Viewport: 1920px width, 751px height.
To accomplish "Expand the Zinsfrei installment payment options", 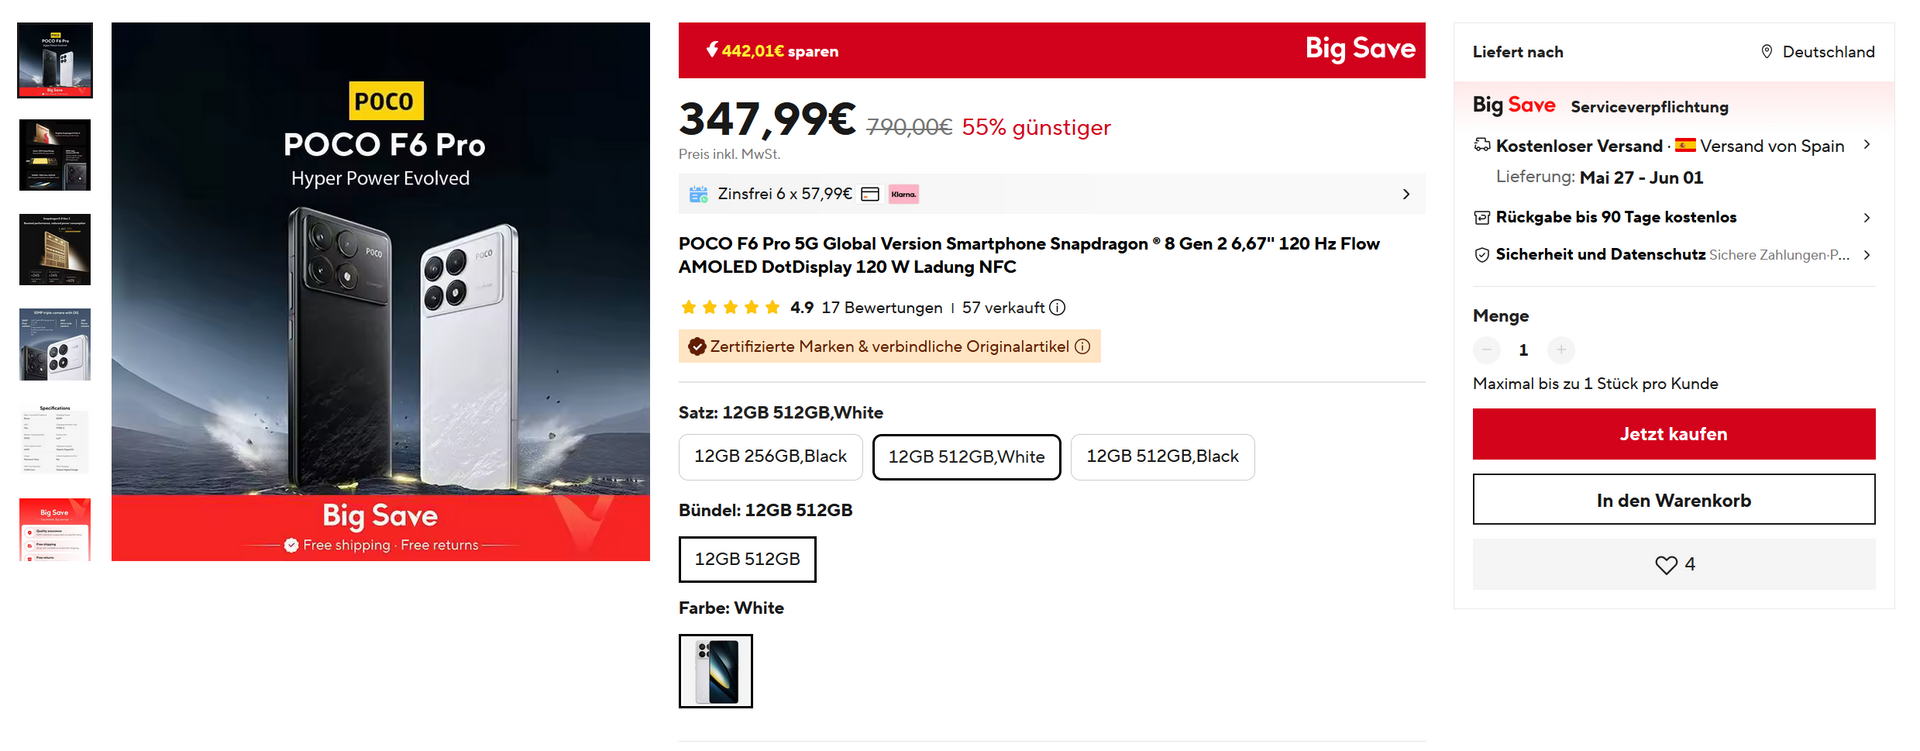I will (x=1405, y=194).
